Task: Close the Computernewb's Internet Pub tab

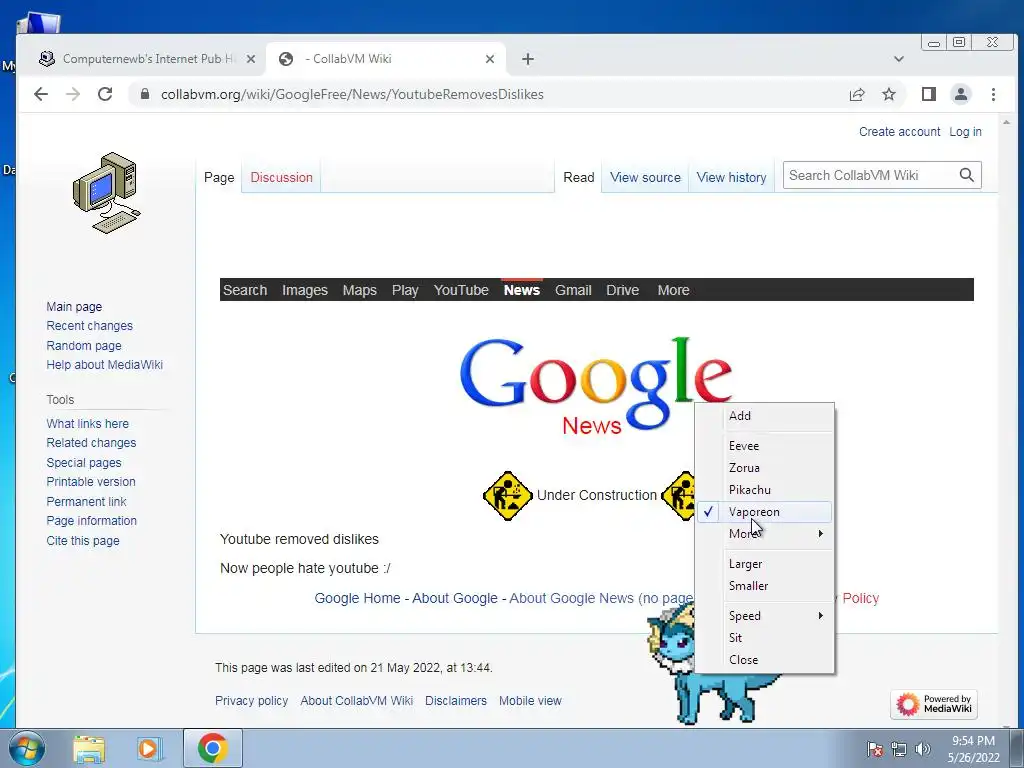Action: 251,59
